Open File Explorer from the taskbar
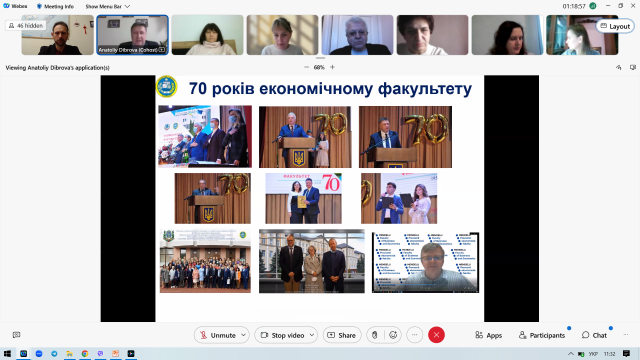The height and width of the screenshot is (360, 640). 69,353
